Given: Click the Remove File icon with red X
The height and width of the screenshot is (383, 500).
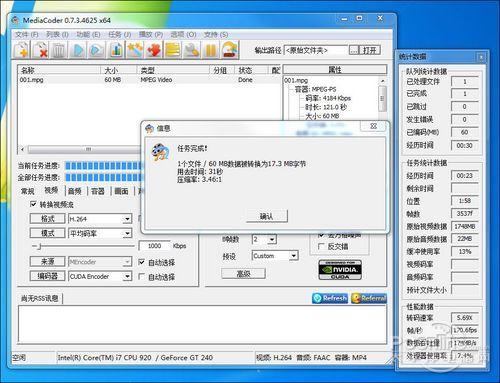Looking at the screenshot, I should (40, 50).
